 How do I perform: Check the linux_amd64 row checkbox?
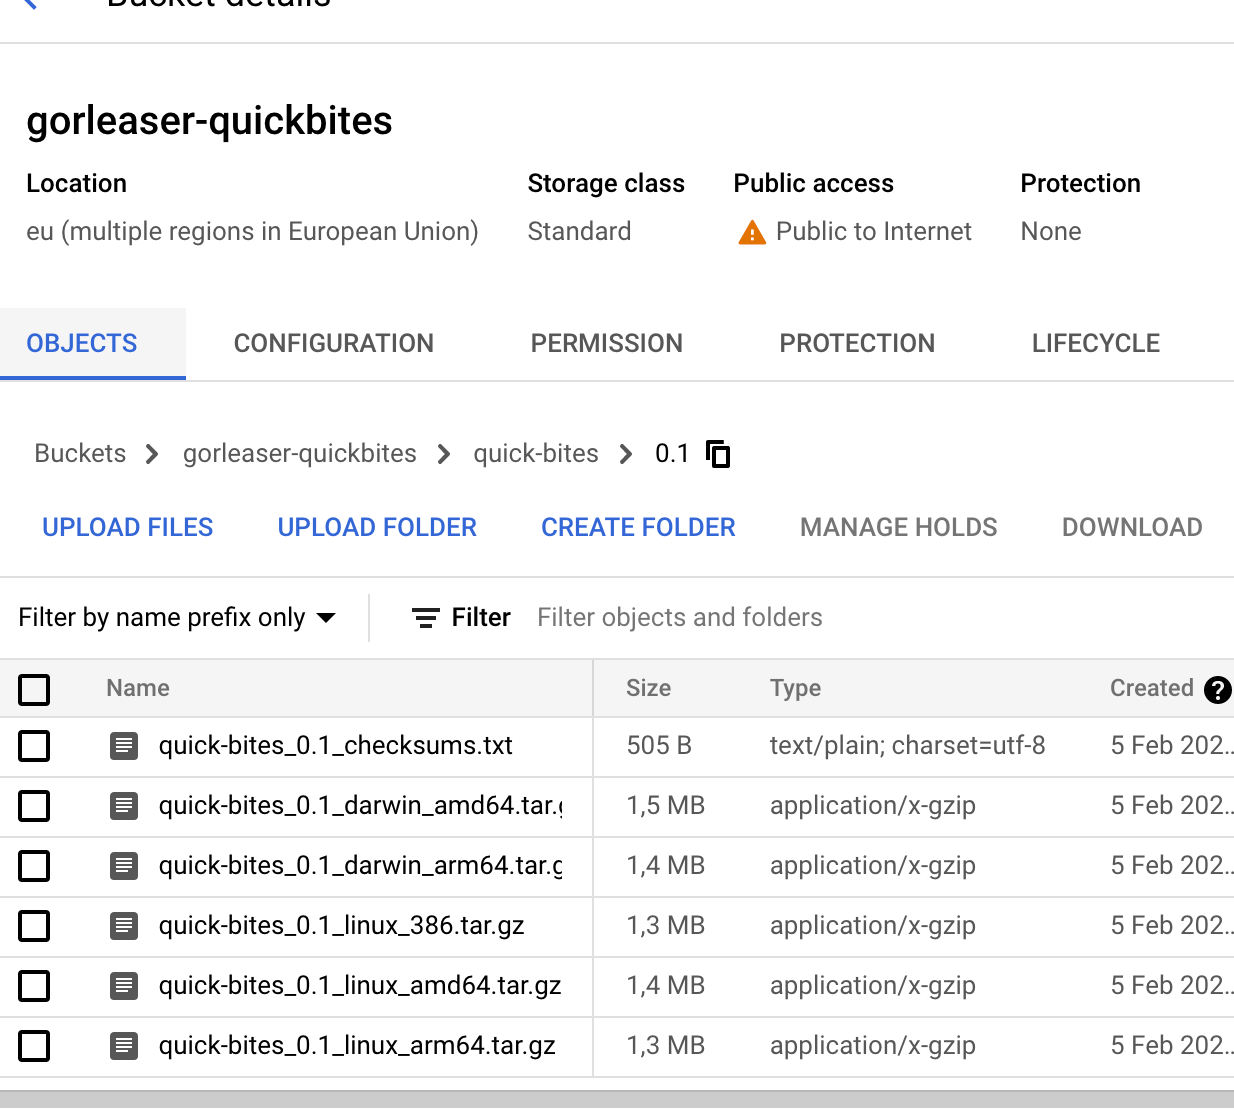pyautogui.click(x=34, y=986)
